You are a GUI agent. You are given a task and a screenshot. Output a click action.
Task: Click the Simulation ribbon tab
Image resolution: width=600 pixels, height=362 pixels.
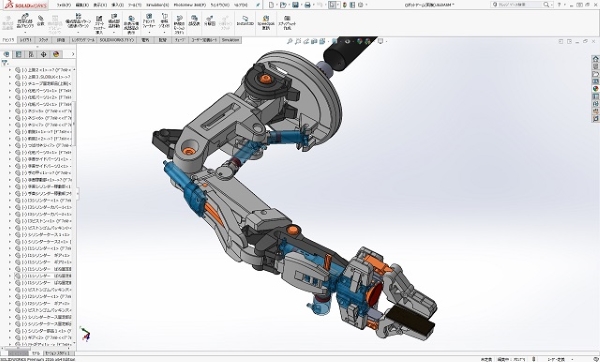point(230,40)
